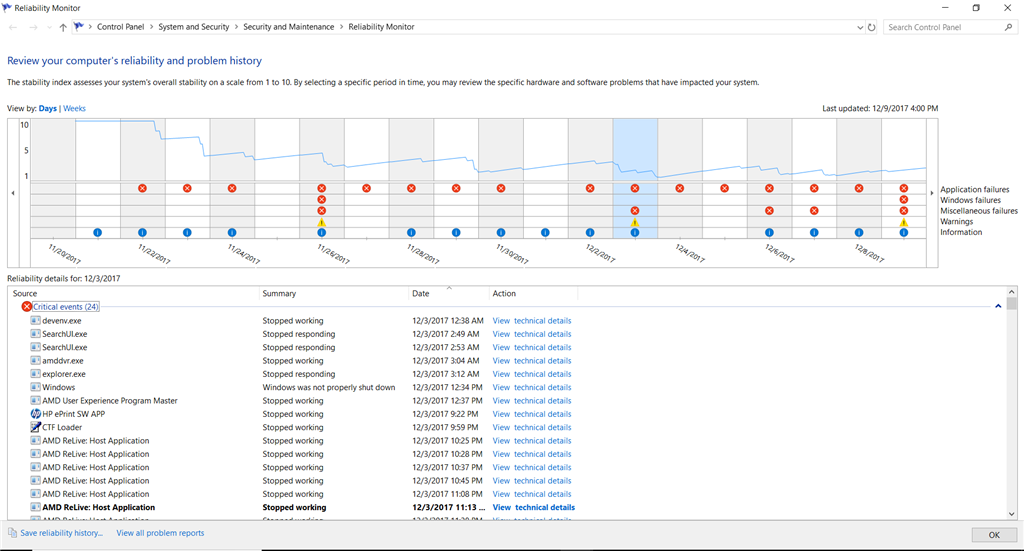Click the OK button
This screenshot has width=1024, height=551.
pos(994,535)
